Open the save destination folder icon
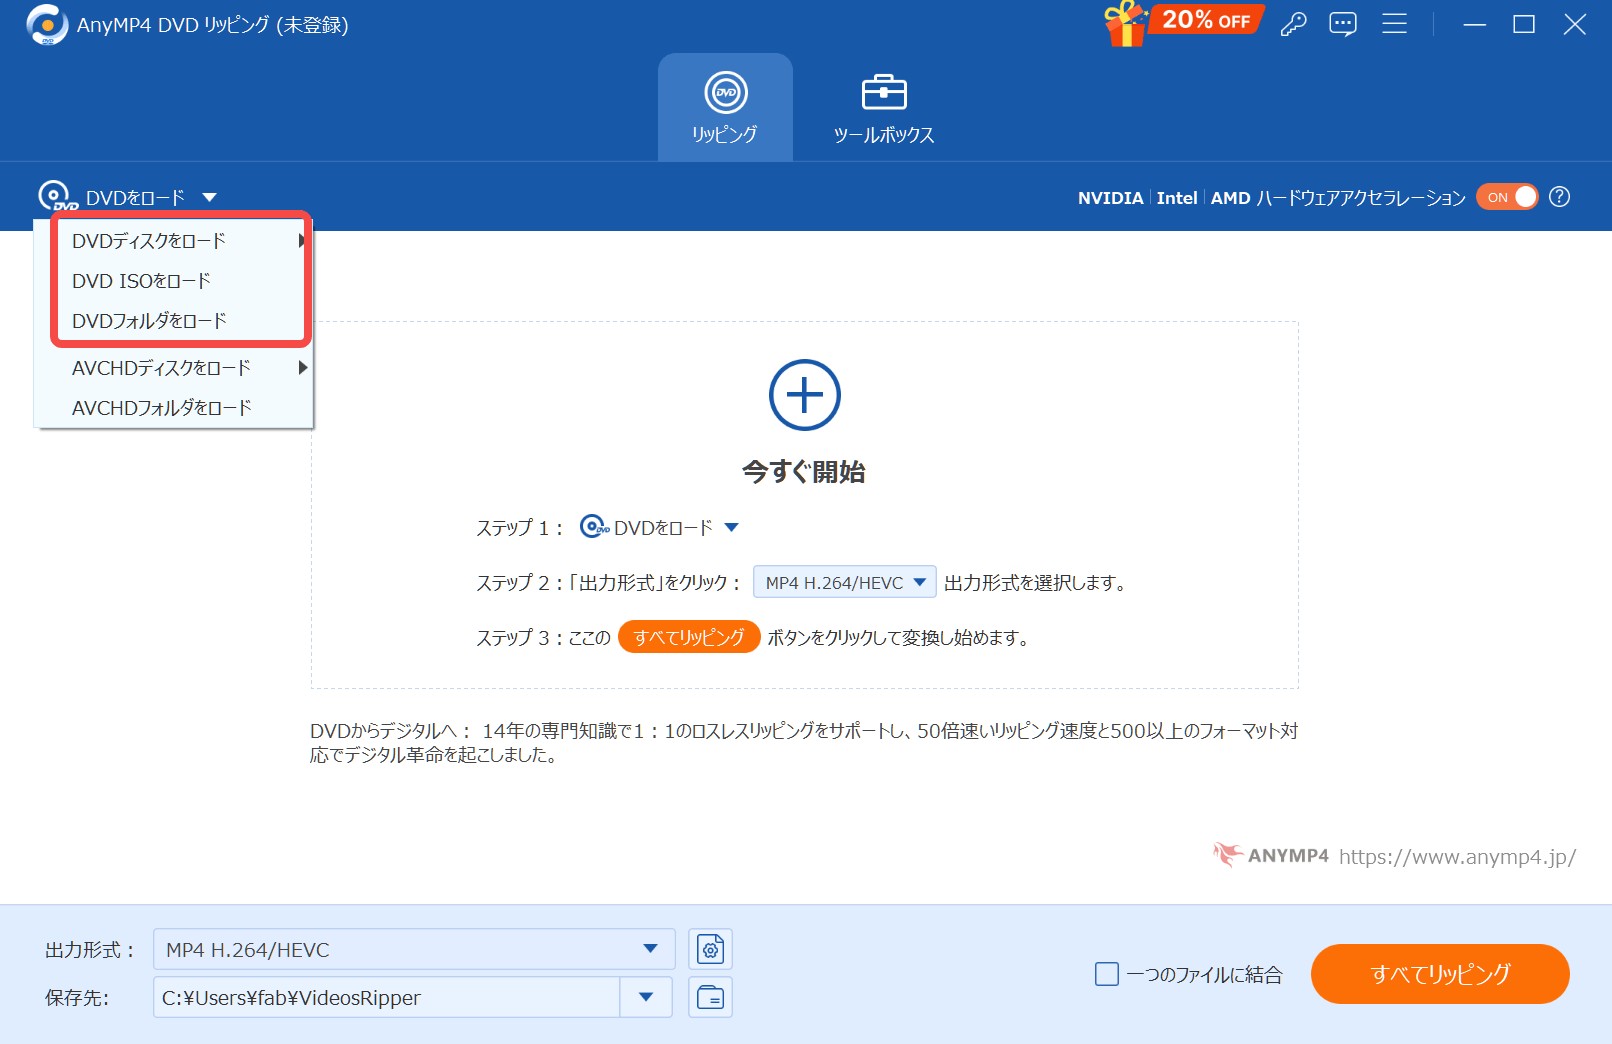Viewport: 1612px width, 1044px height. [710, 997]
